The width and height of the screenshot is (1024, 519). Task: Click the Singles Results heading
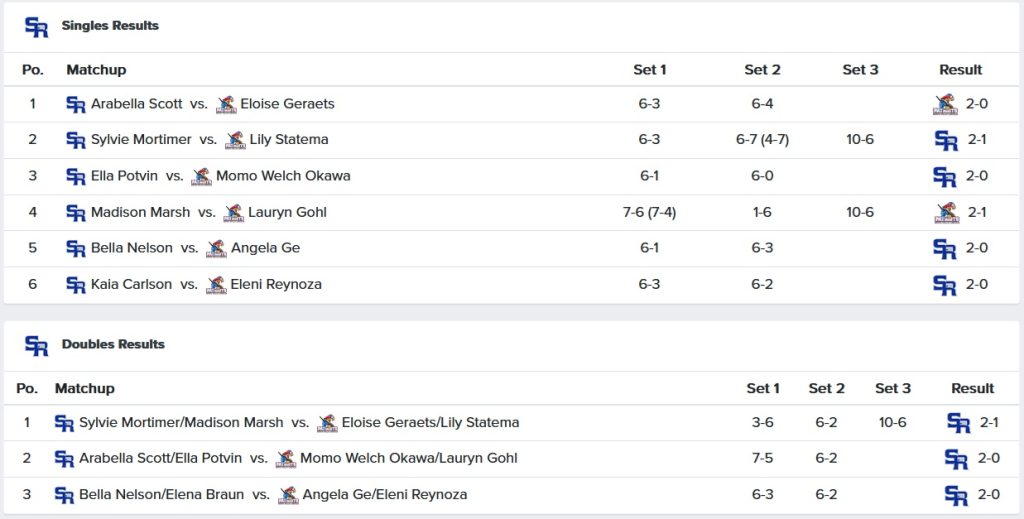110,26
